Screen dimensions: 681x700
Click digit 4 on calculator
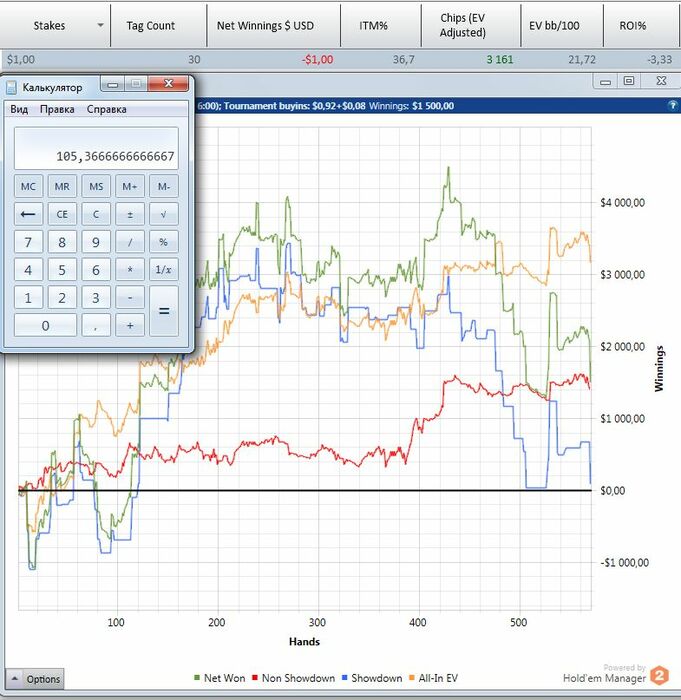(28, 270)
